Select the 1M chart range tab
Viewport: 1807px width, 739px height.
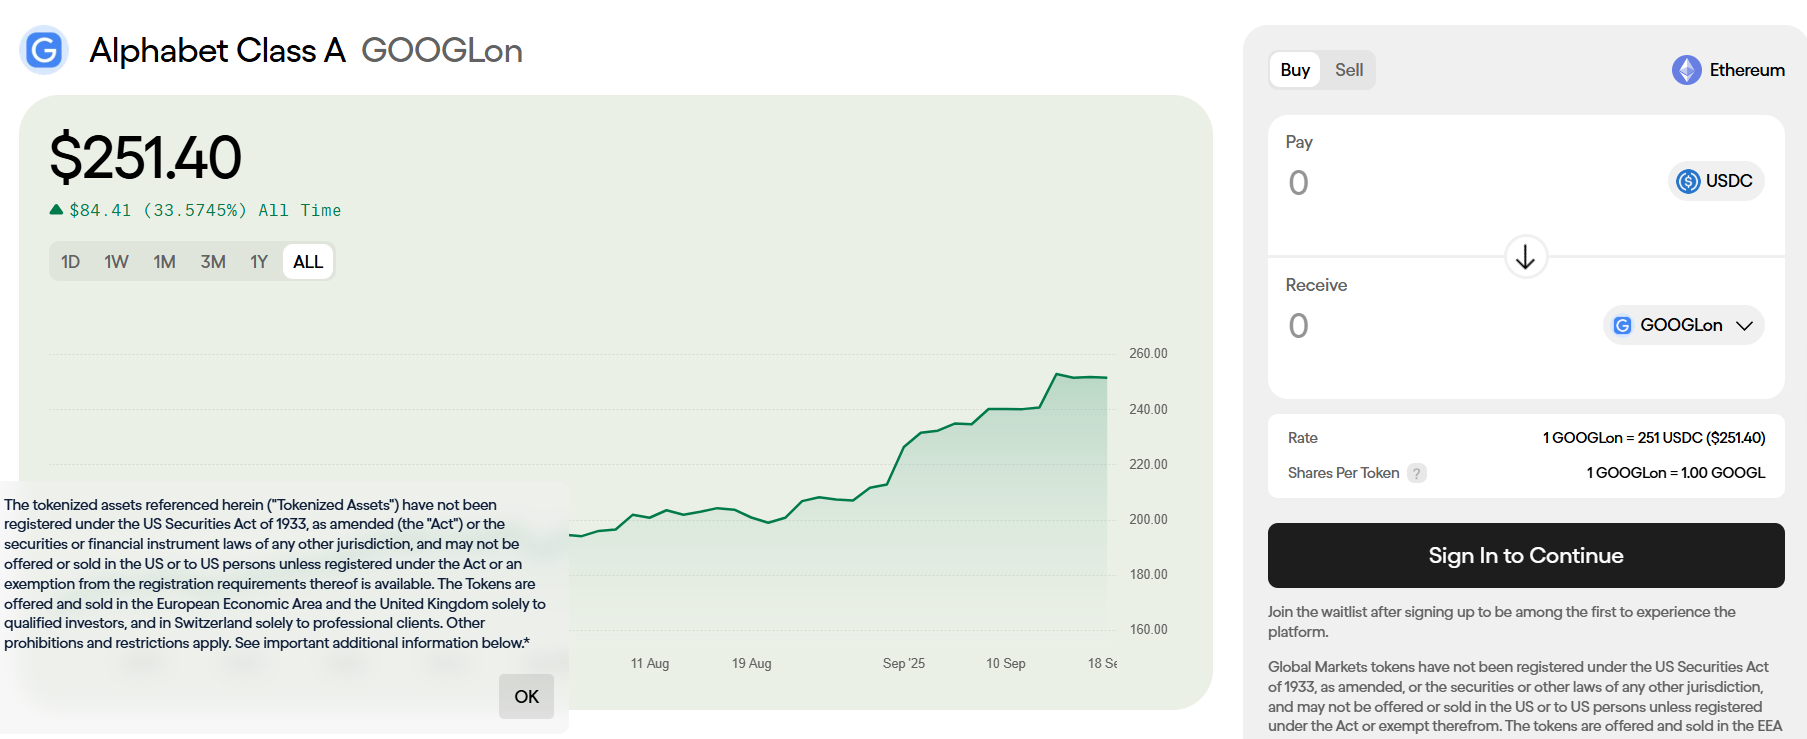[164, 262]
